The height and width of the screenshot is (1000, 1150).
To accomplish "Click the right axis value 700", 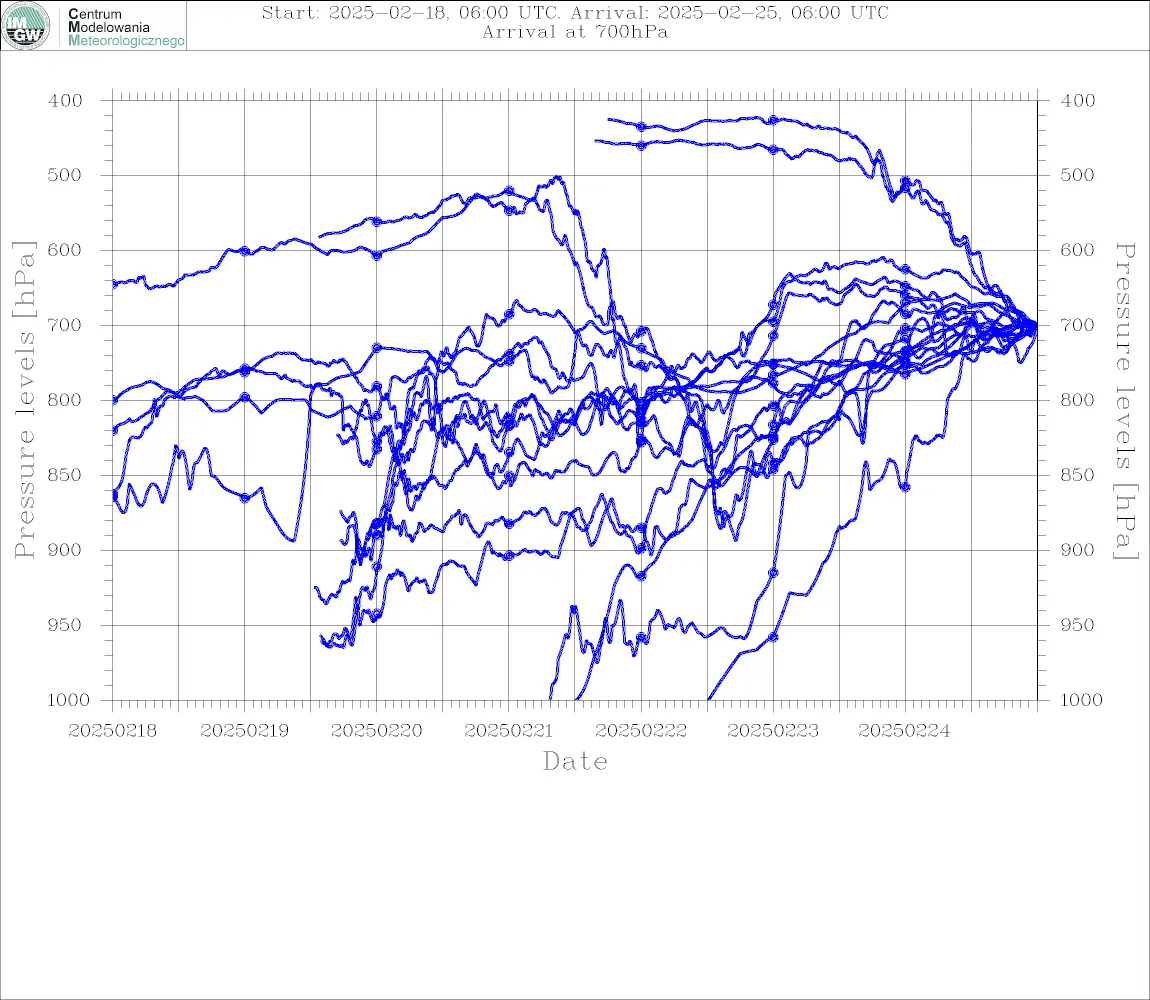I will 1077,325.
